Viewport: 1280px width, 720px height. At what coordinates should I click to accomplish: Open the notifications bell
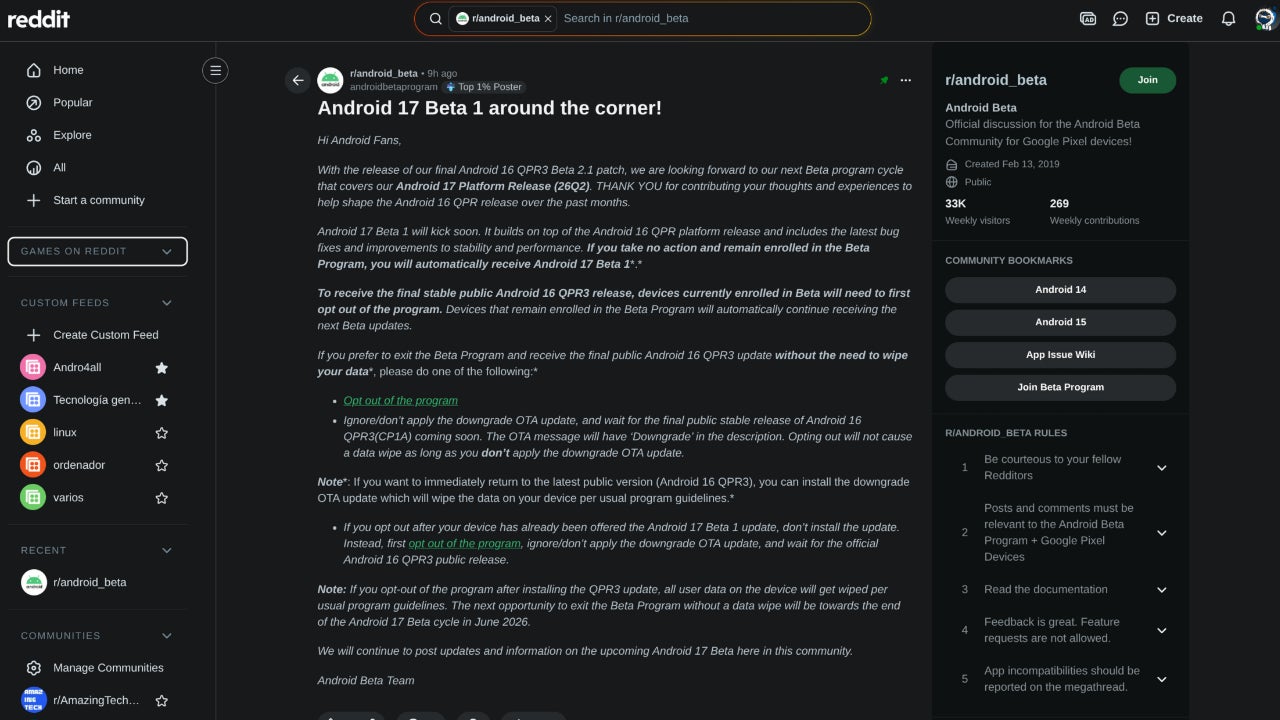[1229, 18]
